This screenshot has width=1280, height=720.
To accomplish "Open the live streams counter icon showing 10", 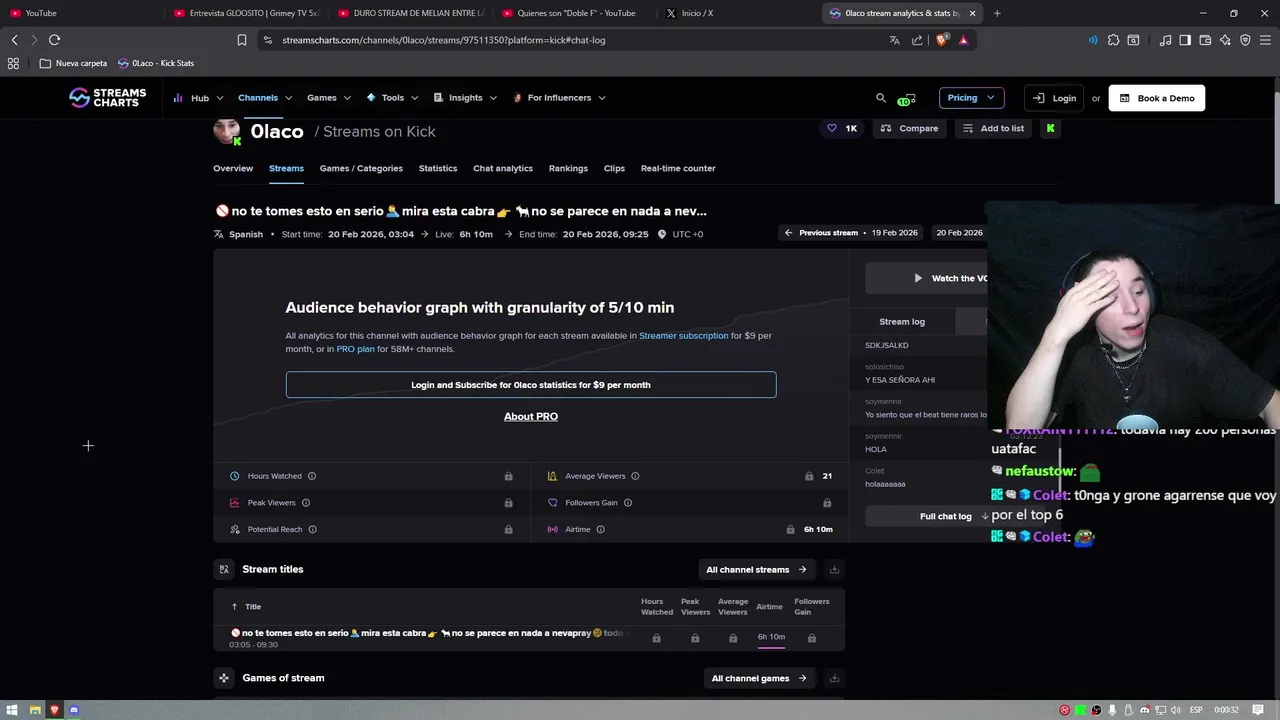I will click(905, 99).
